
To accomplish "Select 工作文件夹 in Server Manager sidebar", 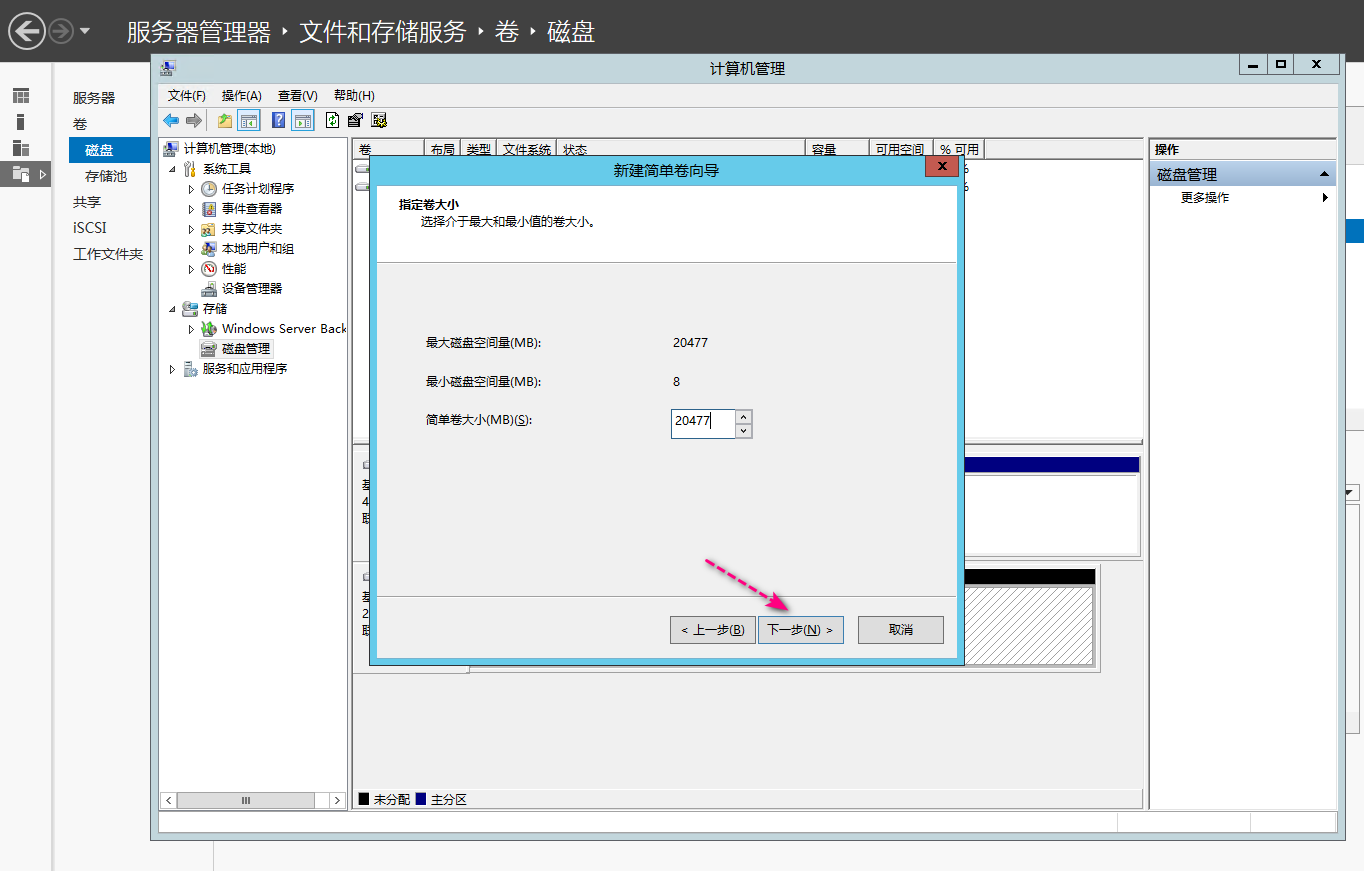I will (x=108, y=254).
